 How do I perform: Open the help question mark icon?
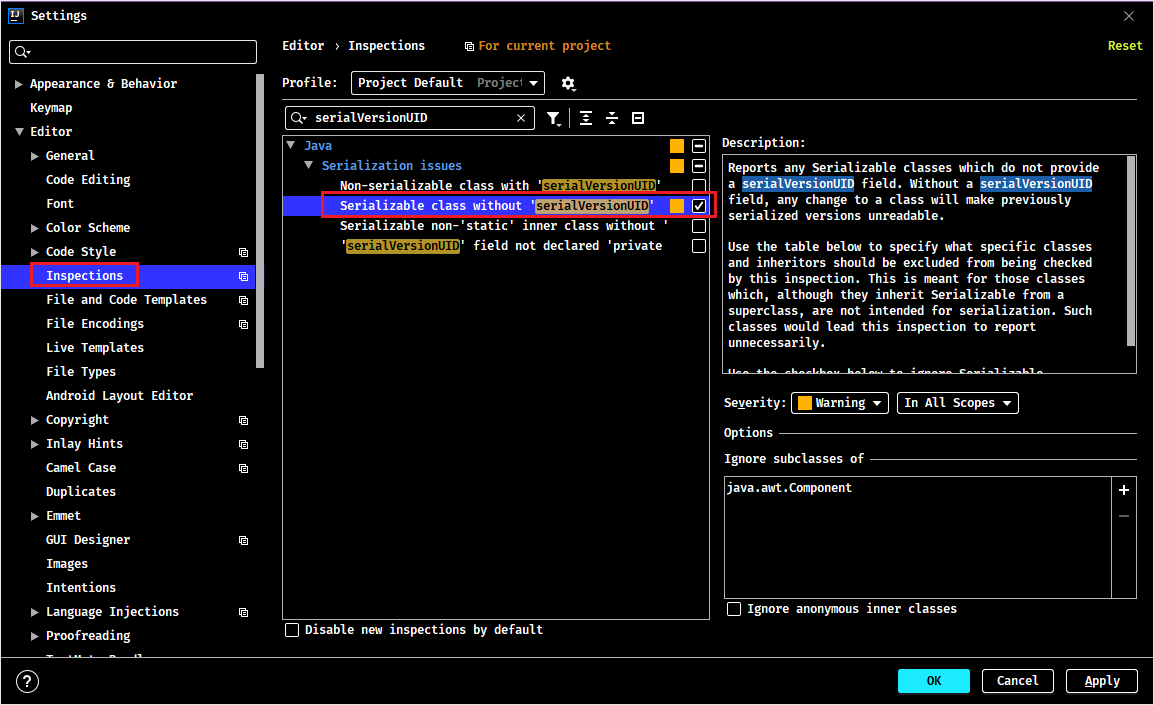[x=27, y=681]
